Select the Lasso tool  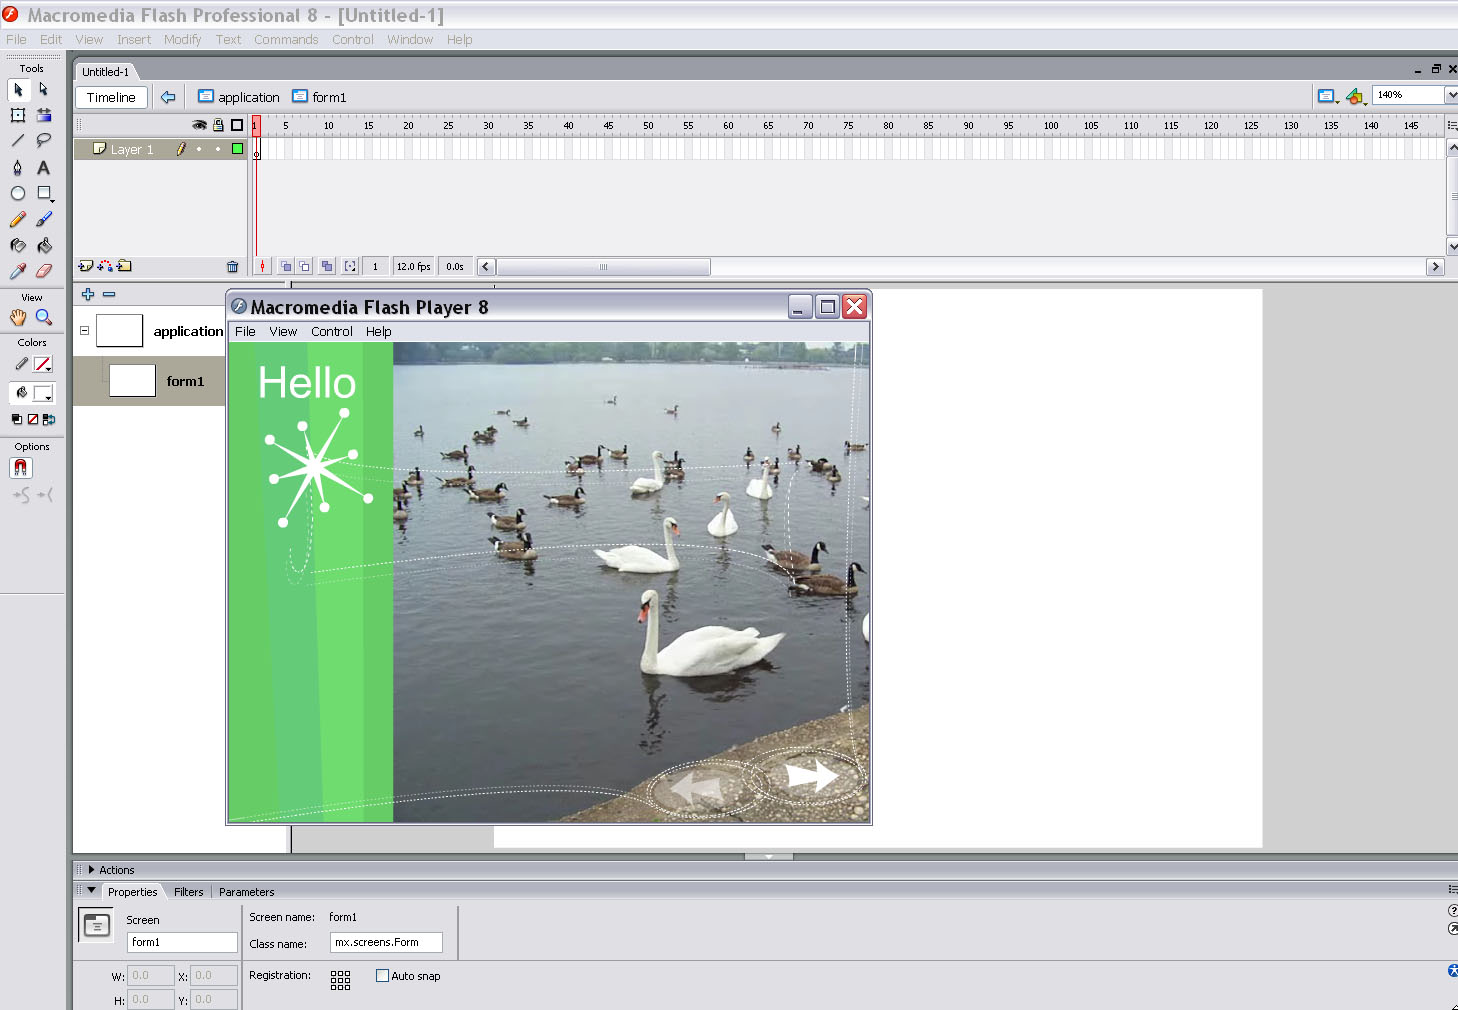point(44,141)
